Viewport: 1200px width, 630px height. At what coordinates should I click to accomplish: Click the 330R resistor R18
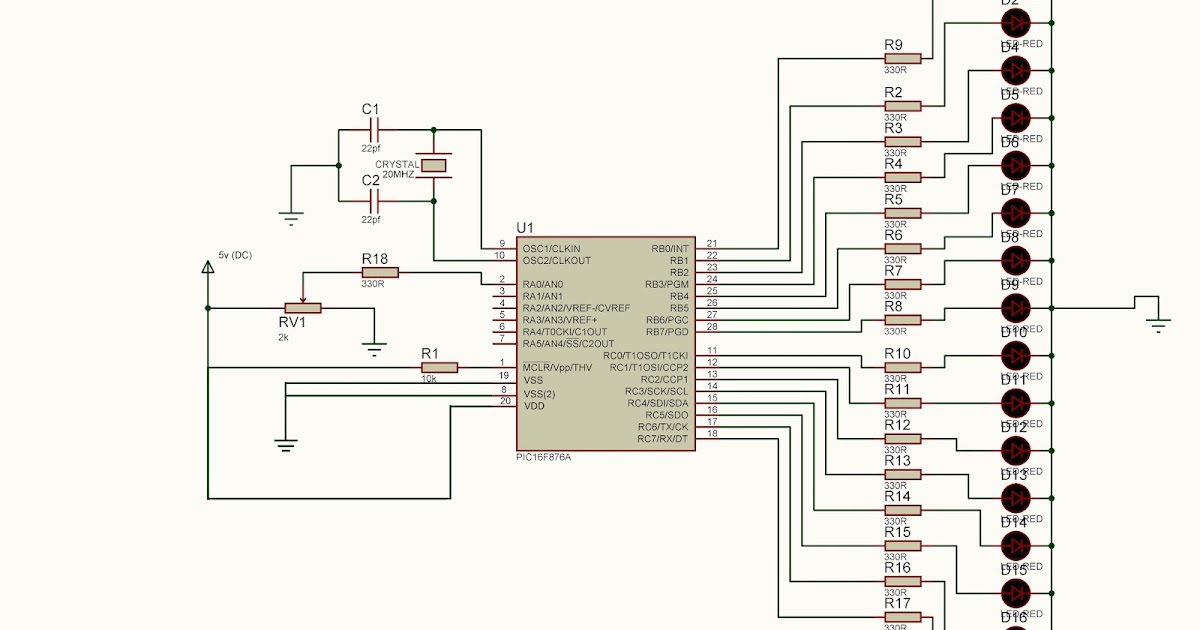point(380,271)
